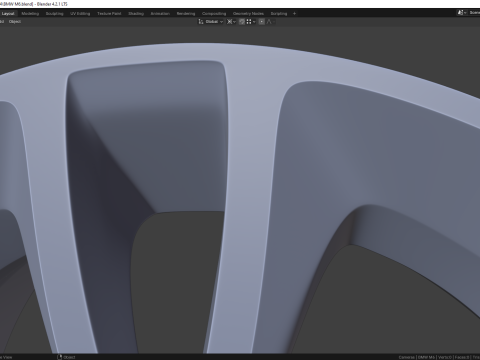
Task: Click the transform orientation axes icon
Action: pos(201,22)
